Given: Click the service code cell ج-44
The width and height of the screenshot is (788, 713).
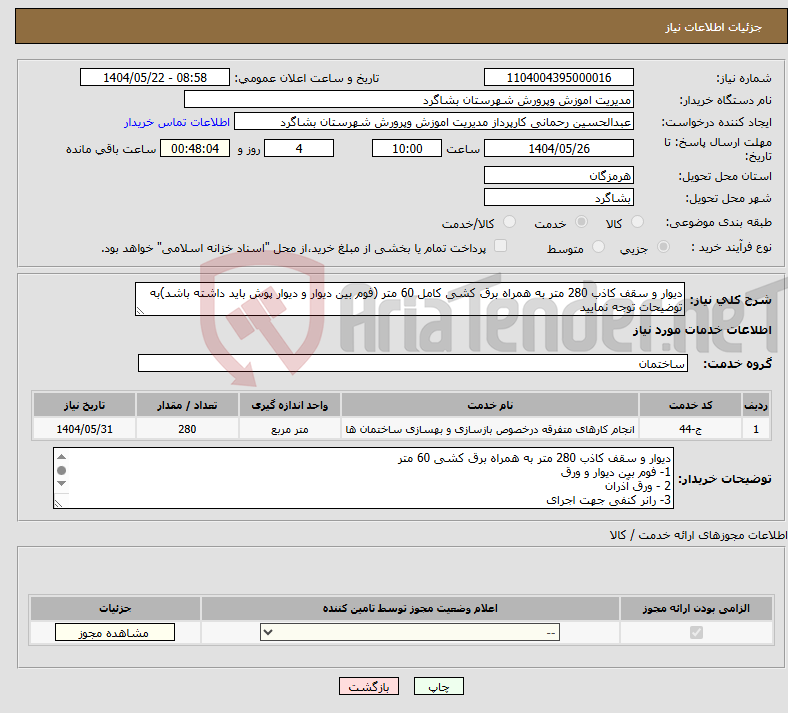Looking at the screenshot, I should coord(691,429).
